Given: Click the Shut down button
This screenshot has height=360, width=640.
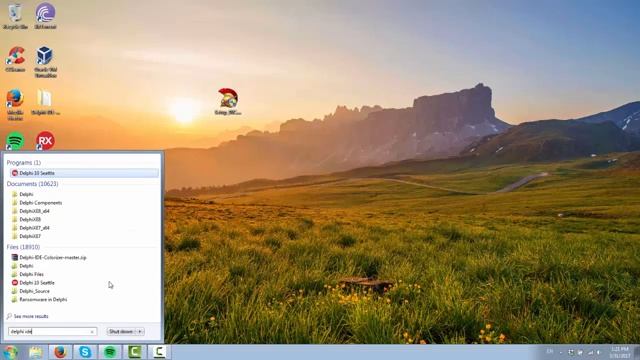Looking at the screenshot, I should pyautogui.click(x=121, y=331).
